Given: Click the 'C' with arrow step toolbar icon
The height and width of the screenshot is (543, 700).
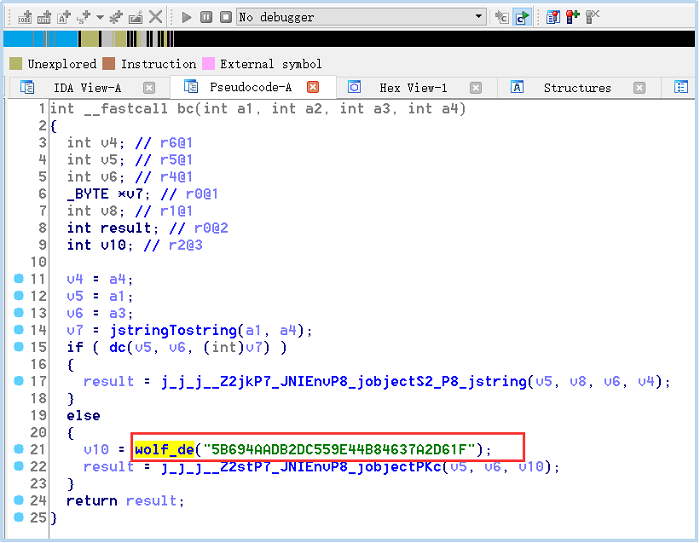Looking at the screenshot, I should 501,17.
